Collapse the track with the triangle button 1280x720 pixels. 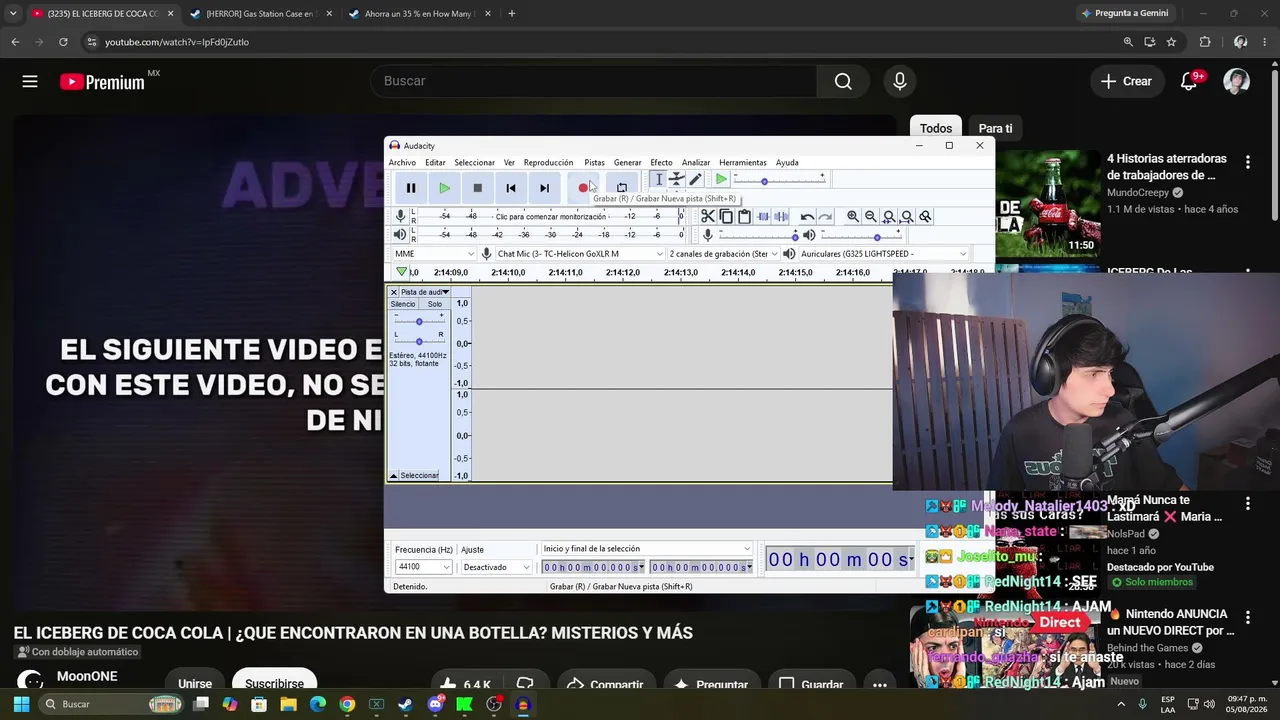[393, 475]
